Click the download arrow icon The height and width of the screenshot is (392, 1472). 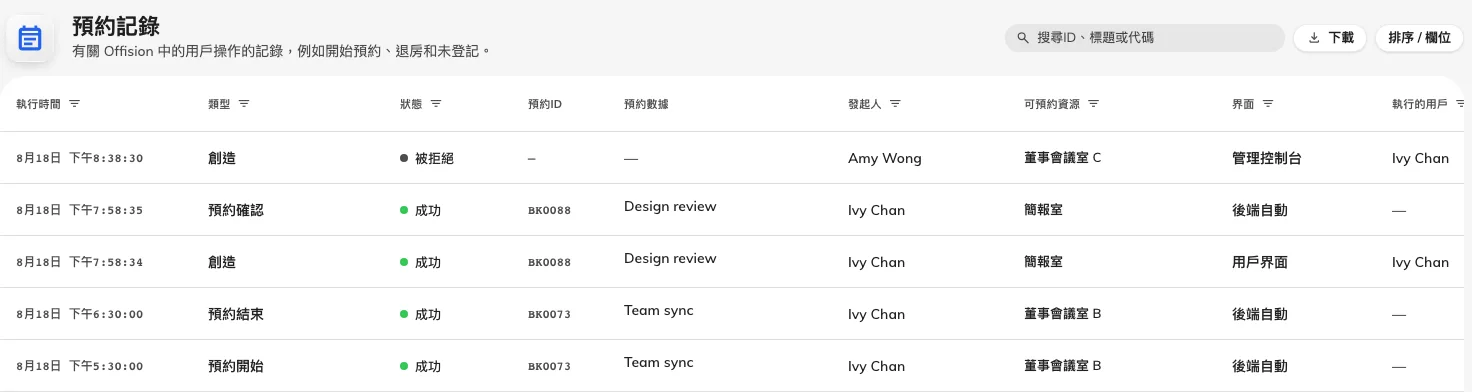1313,38
